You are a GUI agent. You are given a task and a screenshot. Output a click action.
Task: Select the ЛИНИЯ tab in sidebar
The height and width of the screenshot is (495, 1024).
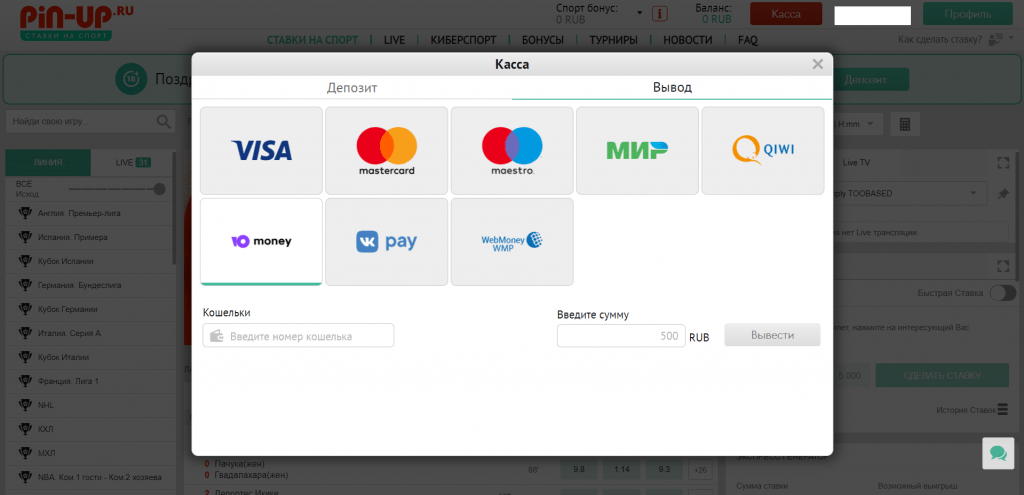48,162
